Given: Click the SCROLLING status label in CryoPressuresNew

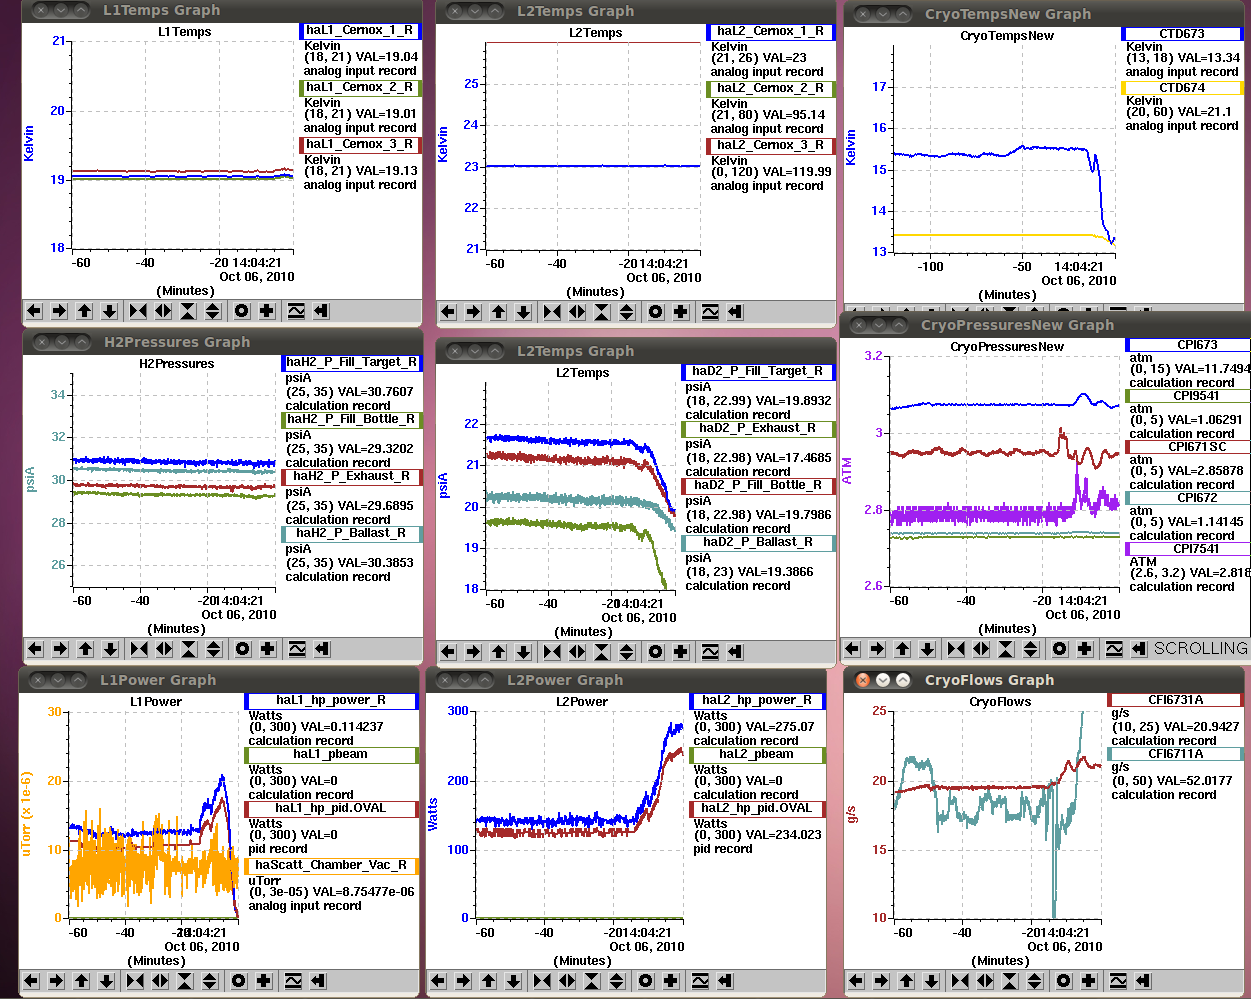Looking at the screenshot, I should coord(1200,649).
